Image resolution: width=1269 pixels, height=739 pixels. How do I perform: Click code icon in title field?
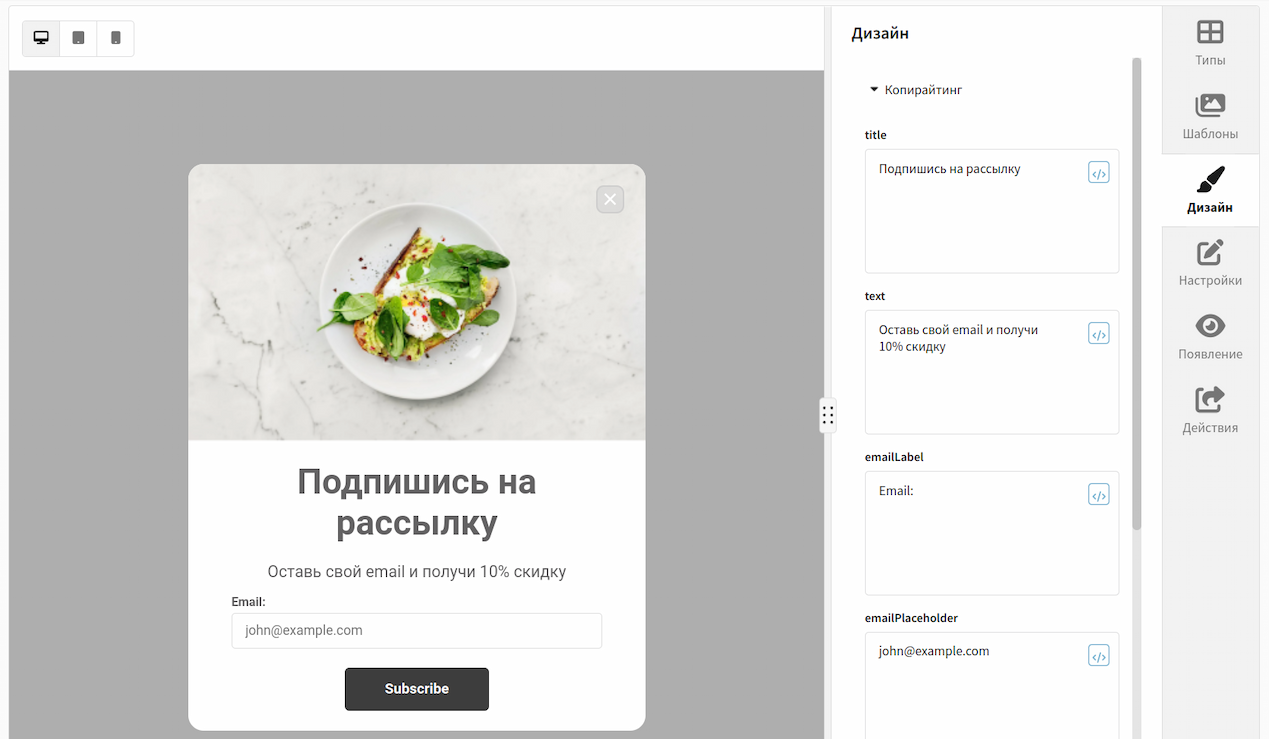pos(1098,173)
